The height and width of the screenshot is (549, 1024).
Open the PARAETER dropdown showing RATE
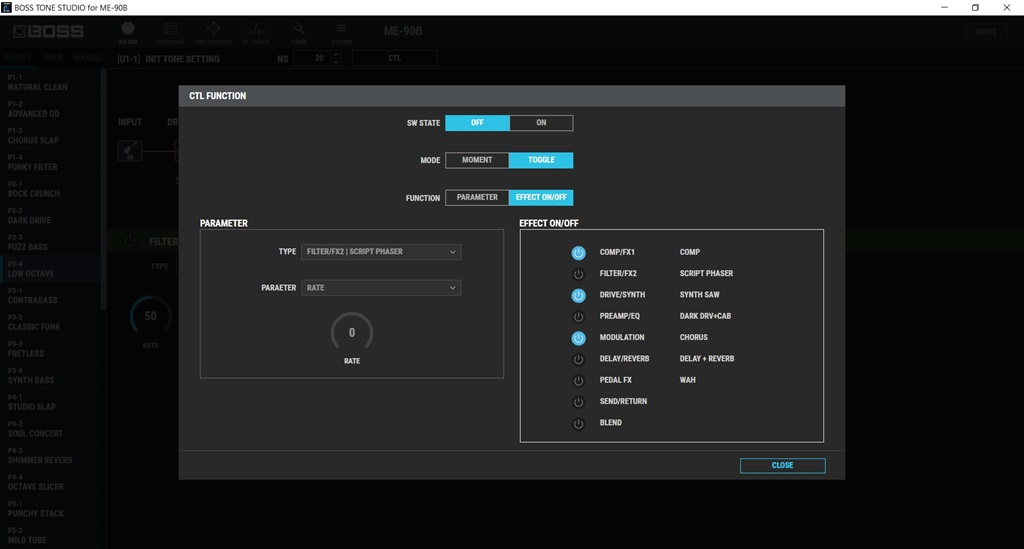click(x=381, y=288)
